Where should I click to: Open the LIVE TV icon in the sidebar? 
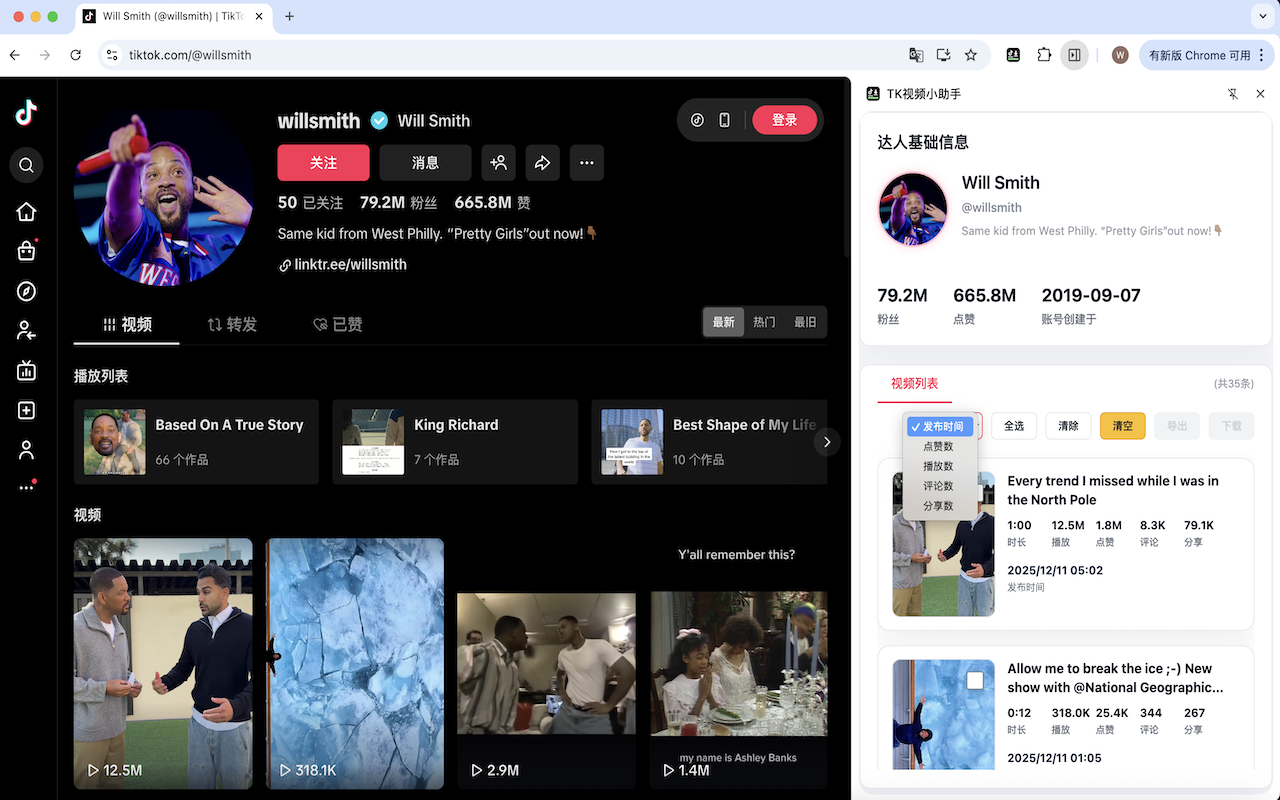(27, 371)
